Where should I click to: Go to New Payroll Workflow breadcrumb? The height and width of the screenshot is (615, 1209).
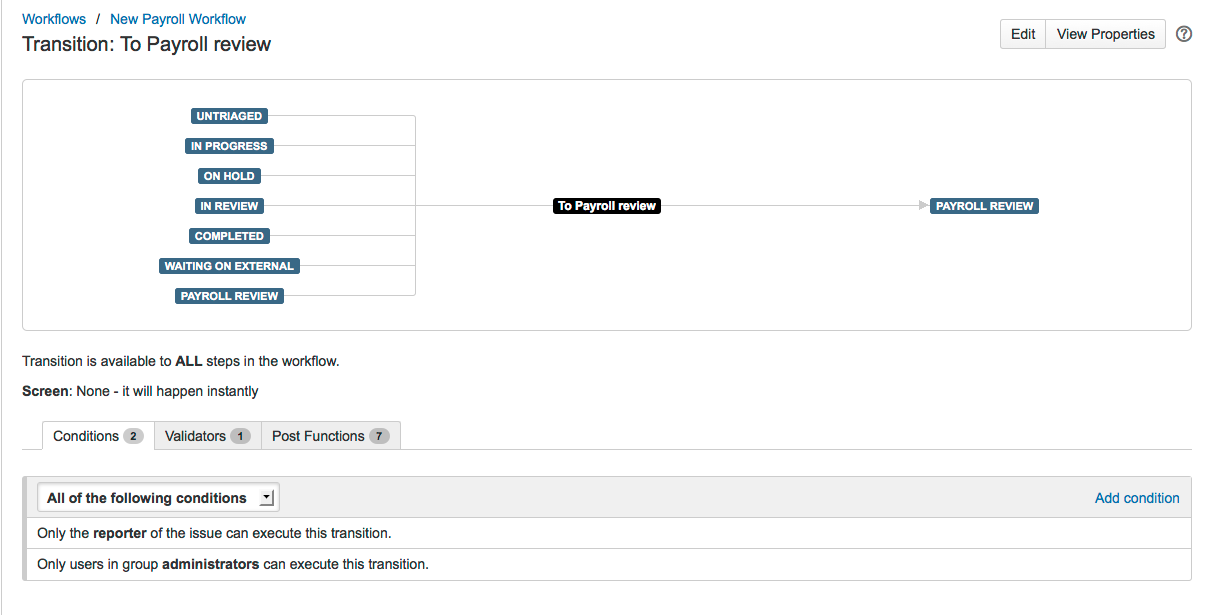pyautogui.click(x=178, y=19)
